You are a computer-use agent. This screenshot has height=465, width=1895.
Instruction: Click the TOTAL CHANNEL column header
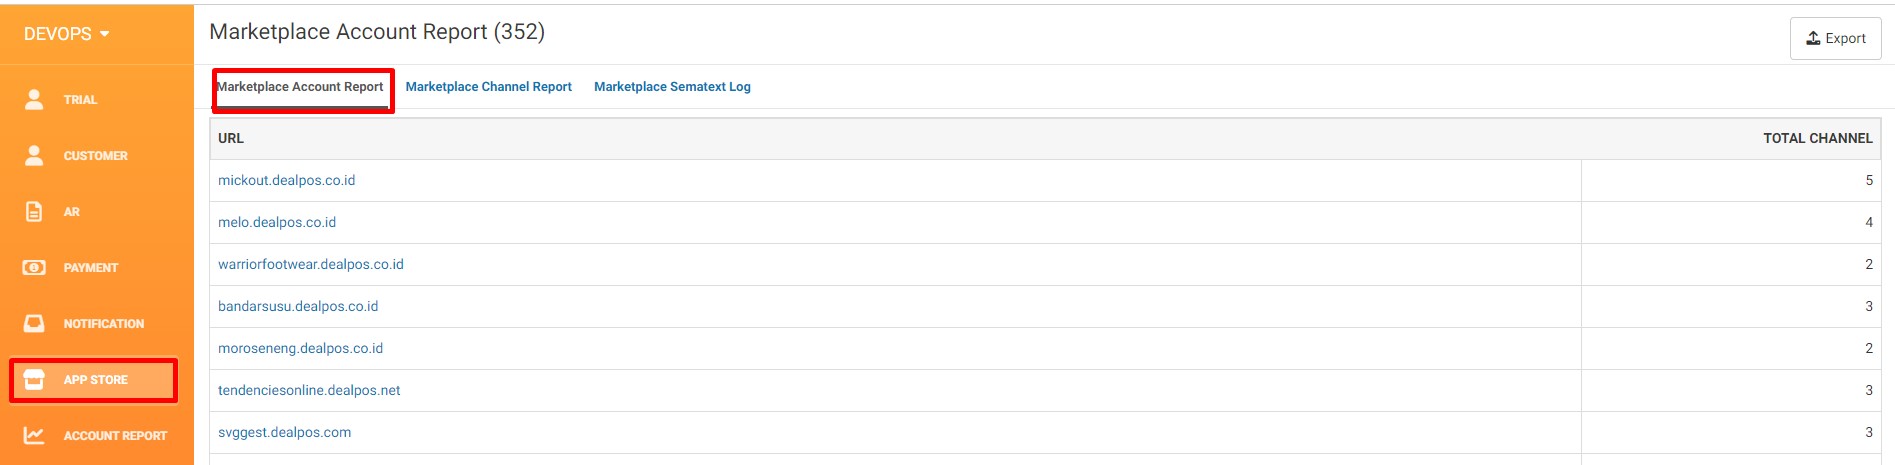pos(1817,138)
